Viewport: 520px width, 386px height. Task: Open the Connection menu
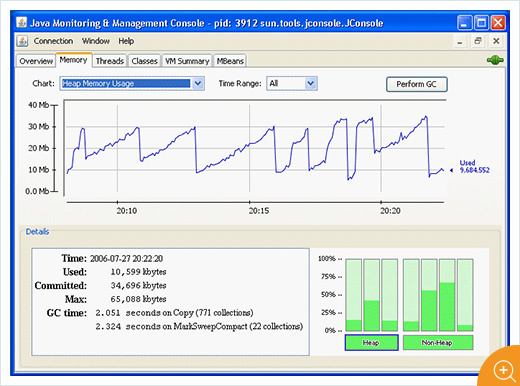coord(53,41)
